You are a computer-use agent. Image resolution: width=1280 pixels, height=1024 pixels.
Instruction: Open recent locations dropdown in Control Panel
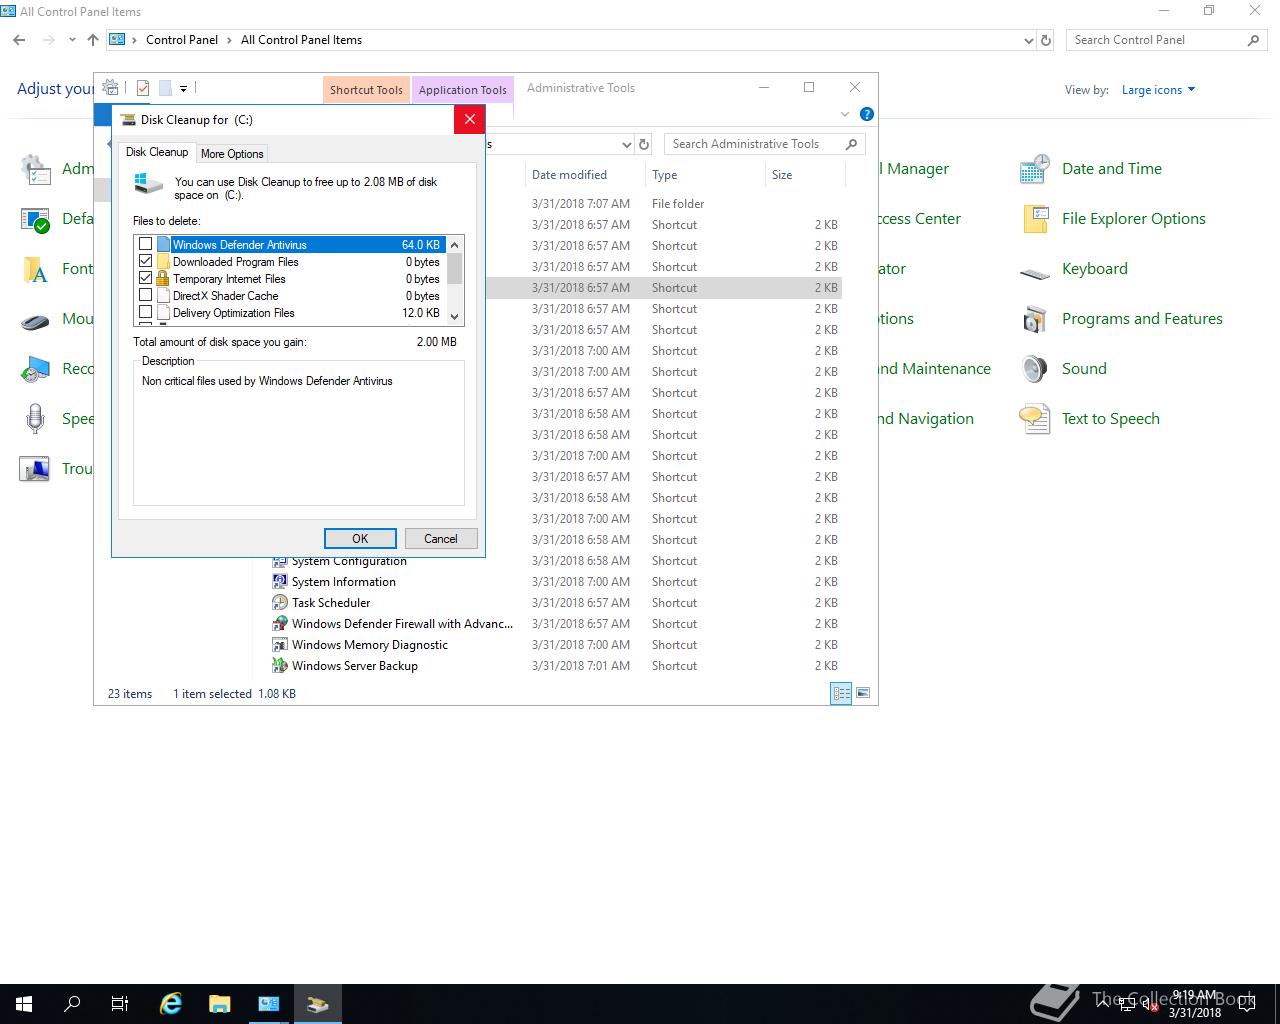[x=72, y=40]
